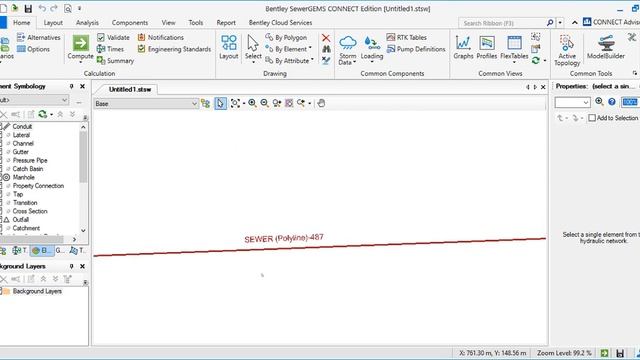Click the zoom-to magnifier in Properties panel

point(599,102)
